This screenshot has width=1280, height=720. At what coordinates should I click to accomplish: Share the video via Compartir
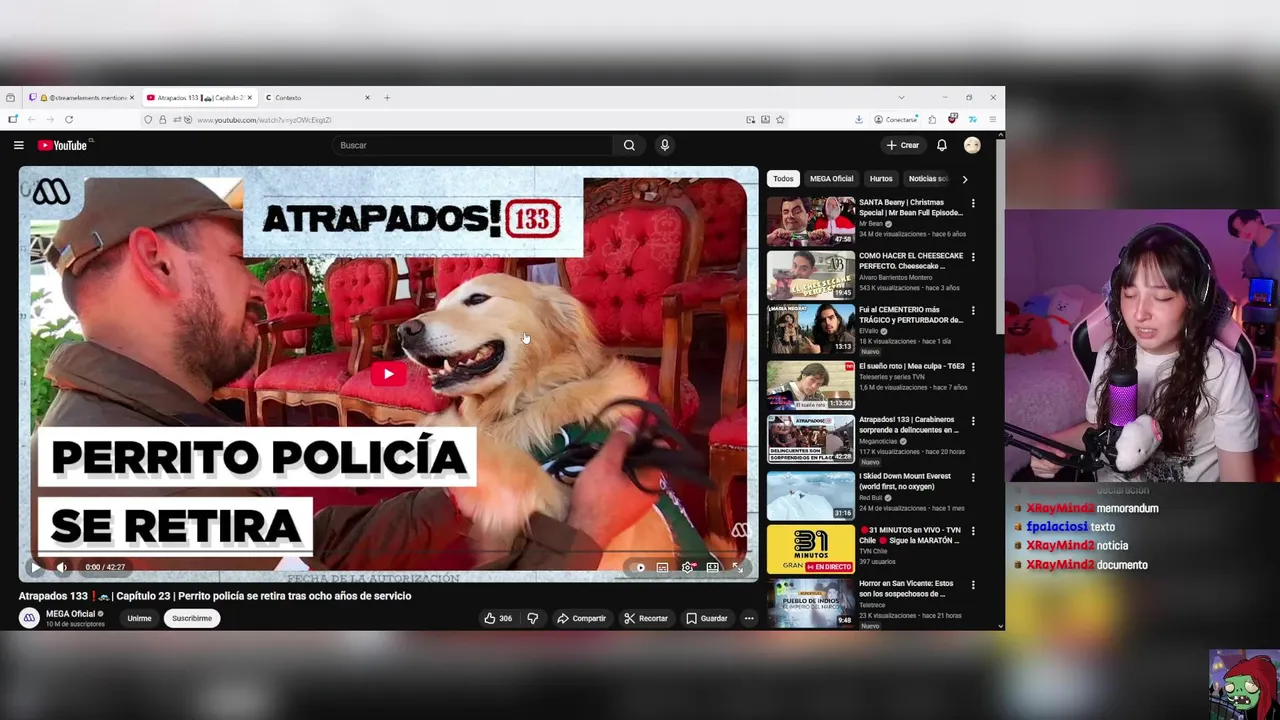pos(581,618)
